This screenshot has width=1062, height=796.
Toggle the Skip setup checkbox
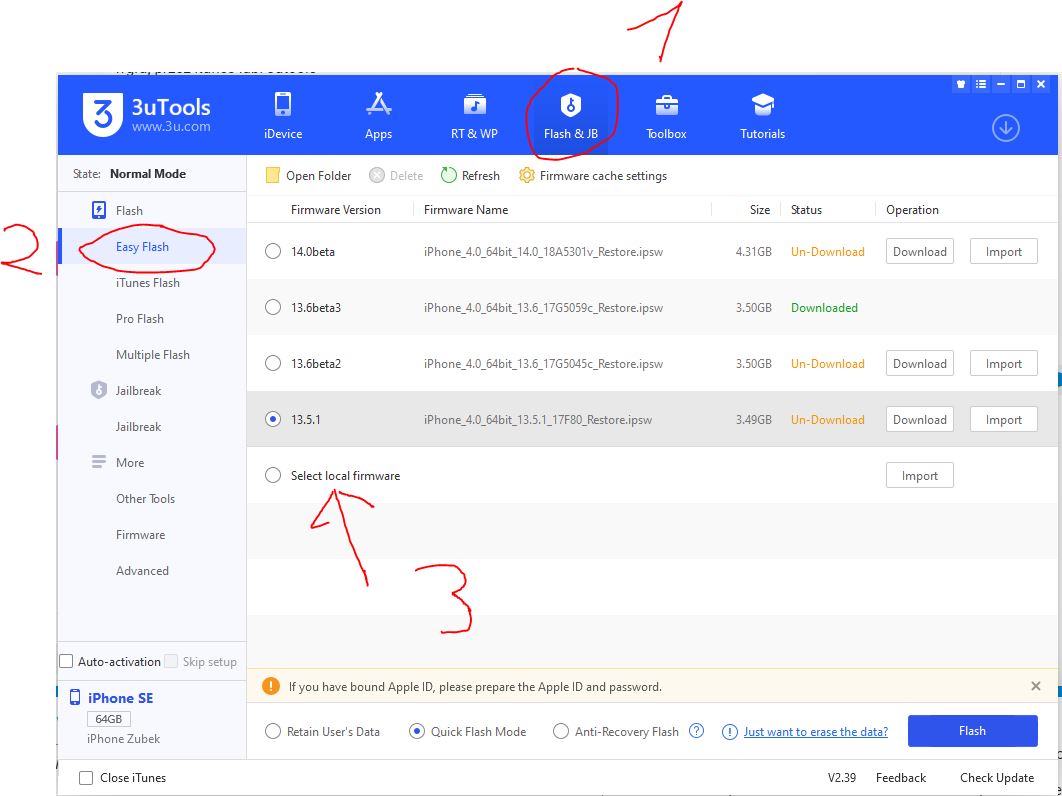tap(171, 661)
